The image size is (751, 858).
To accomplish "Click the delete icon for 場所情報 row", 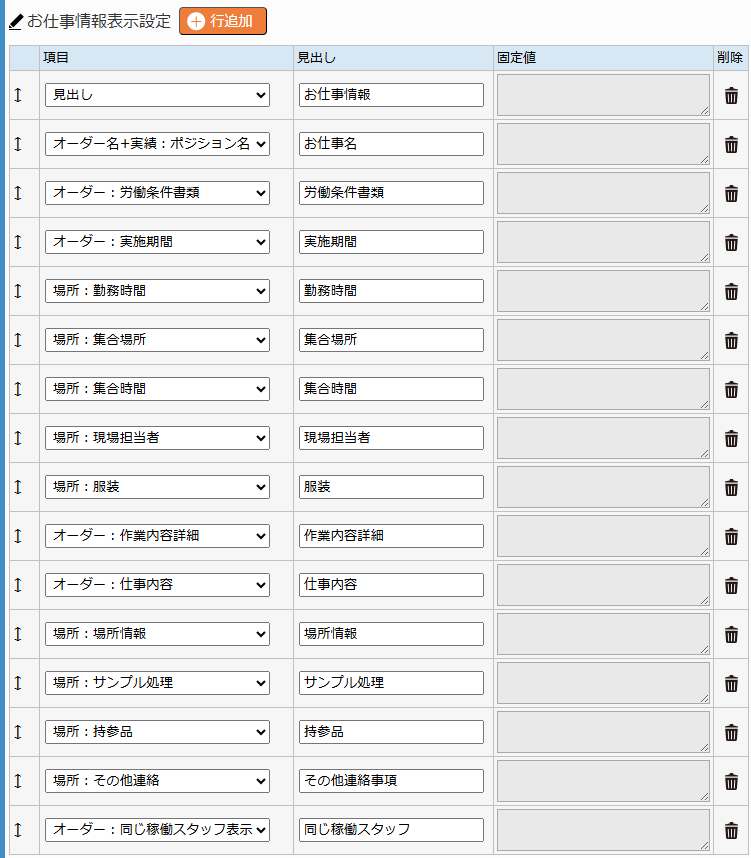I will (x=731, y=634).
